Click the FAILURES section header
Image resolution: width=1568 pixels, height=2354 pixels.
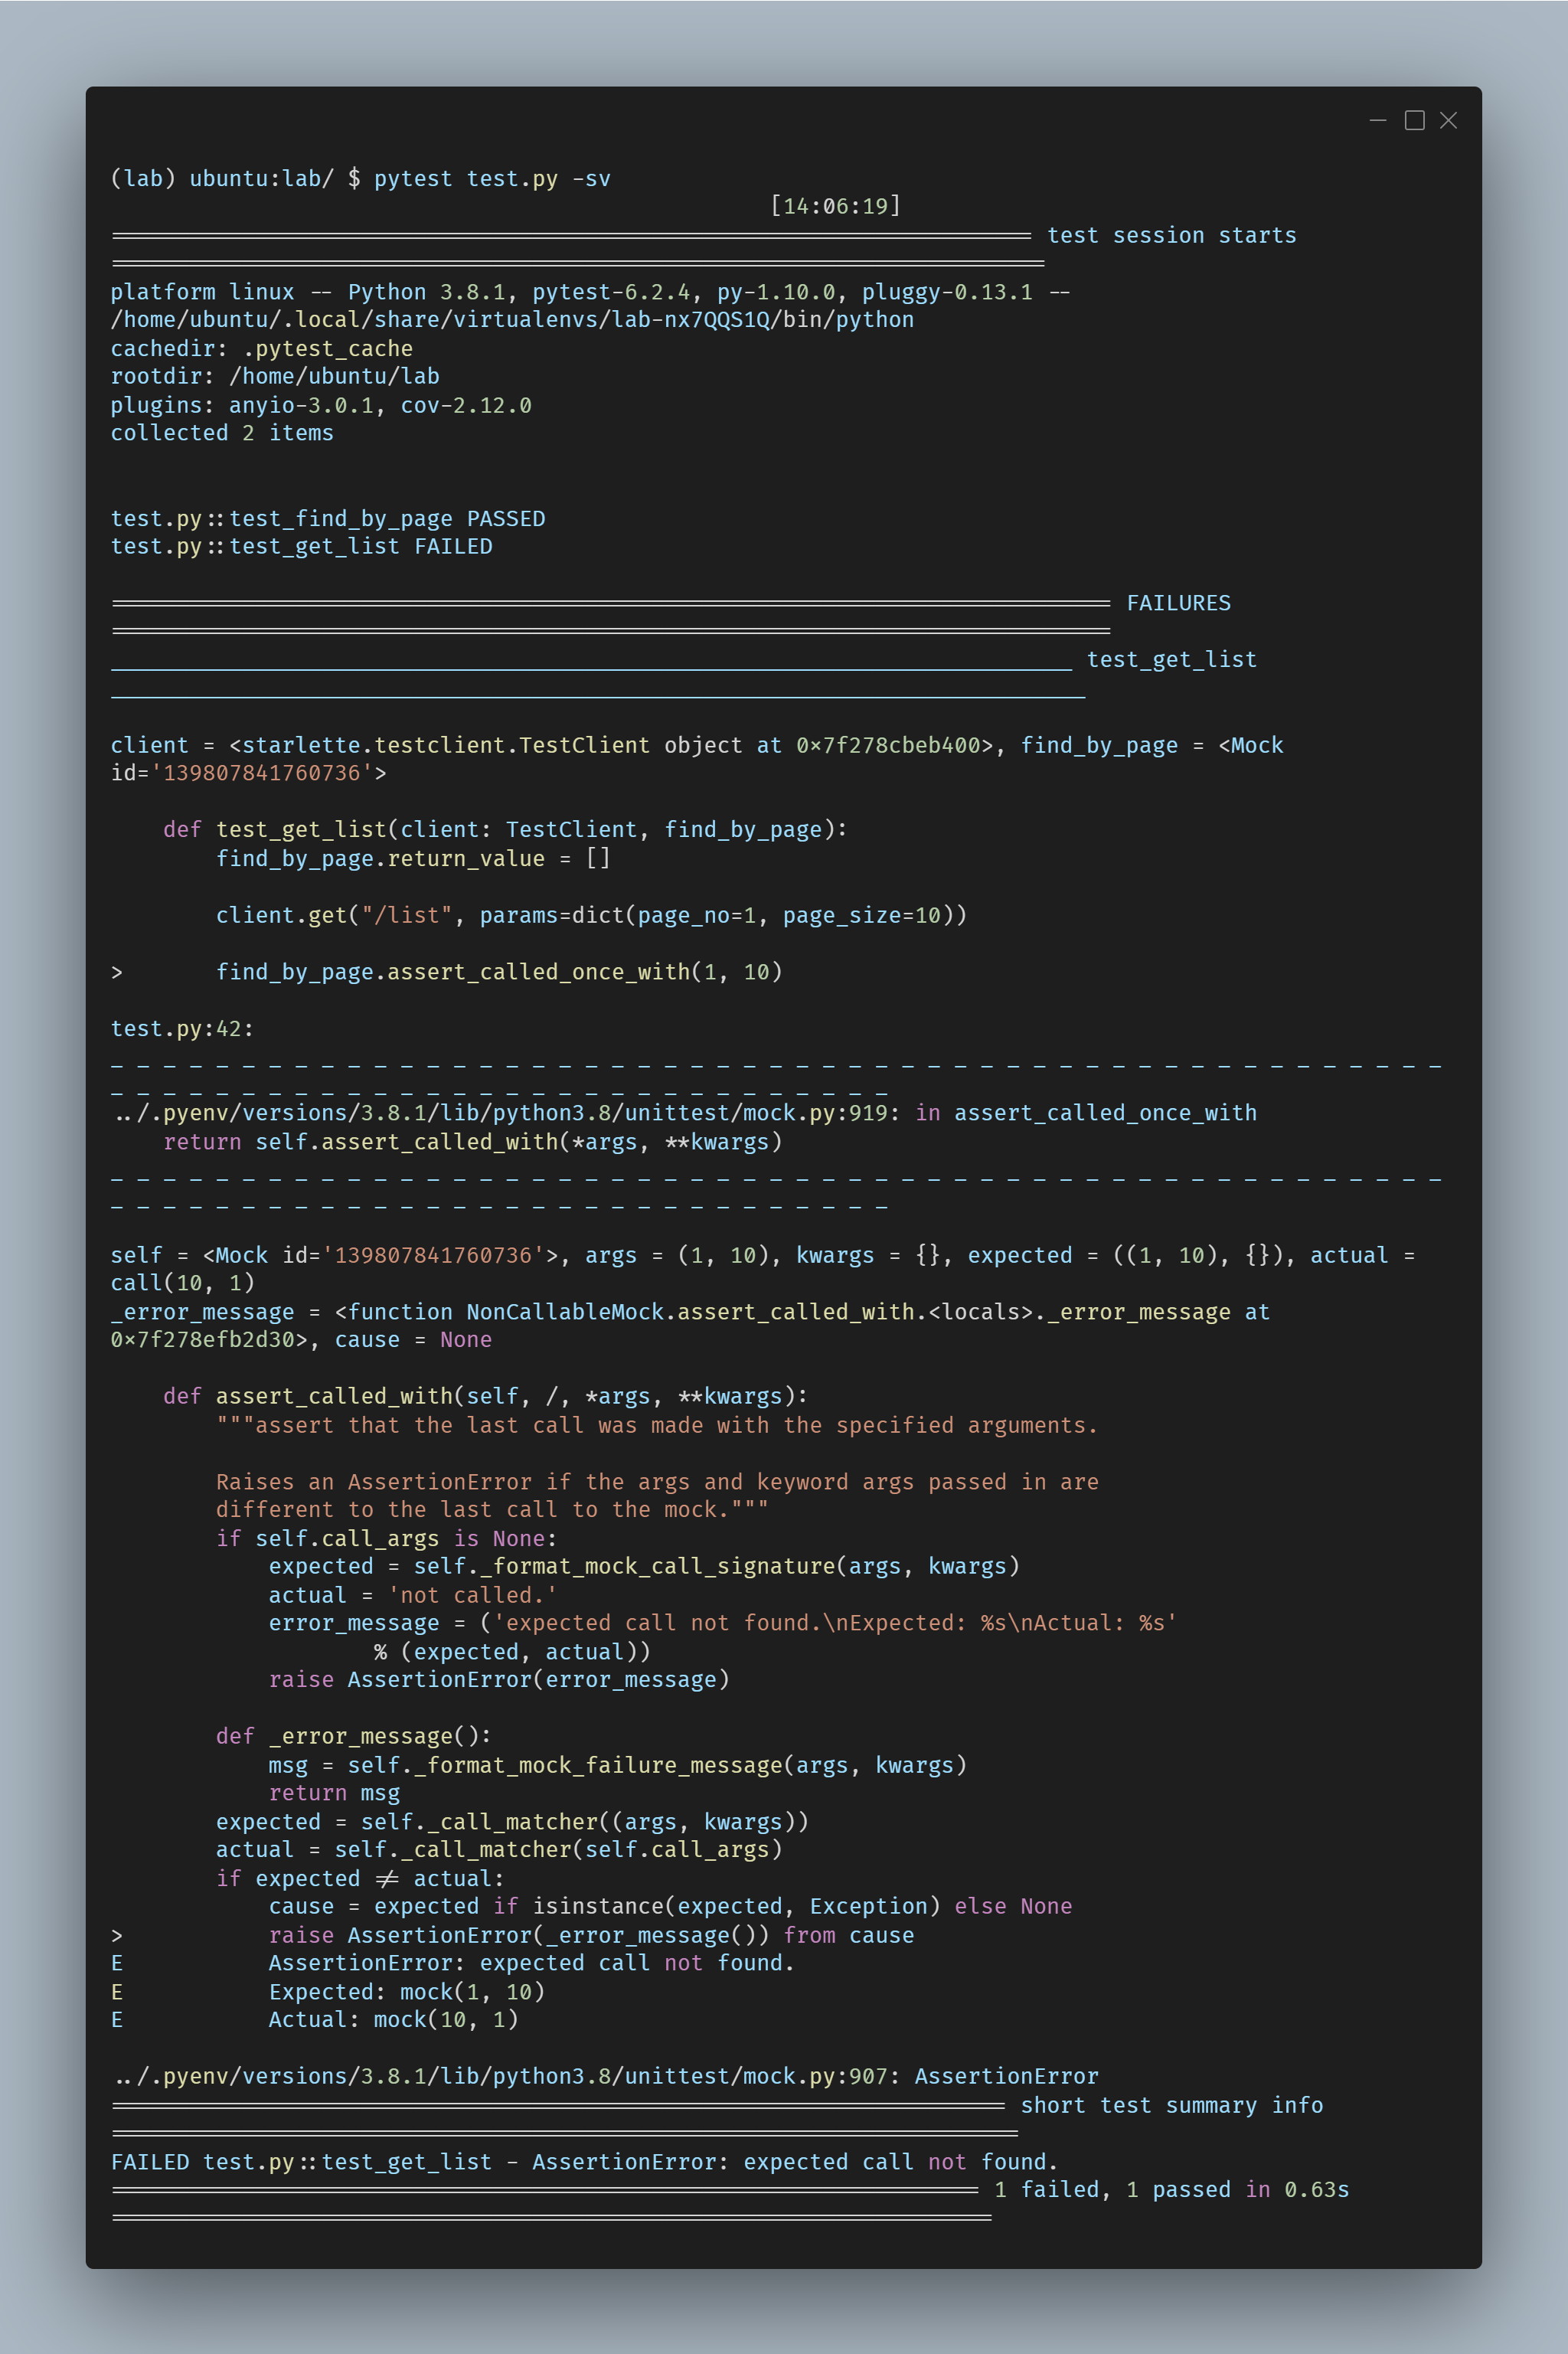pos(1178,603)
